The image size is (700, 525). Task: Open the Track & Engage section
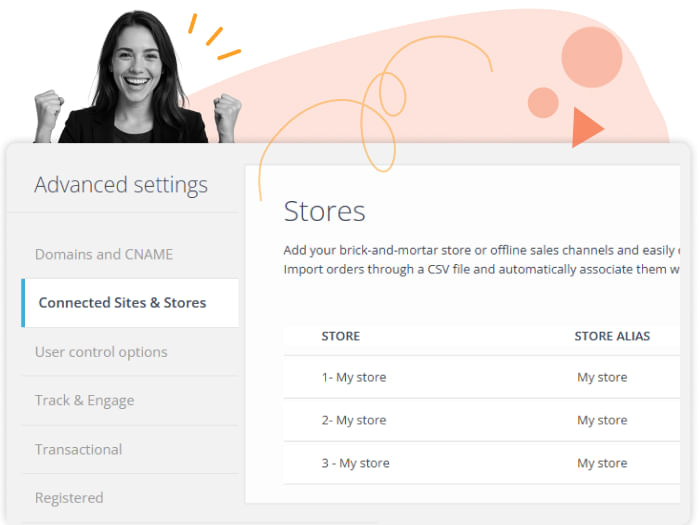coord(84,400)
